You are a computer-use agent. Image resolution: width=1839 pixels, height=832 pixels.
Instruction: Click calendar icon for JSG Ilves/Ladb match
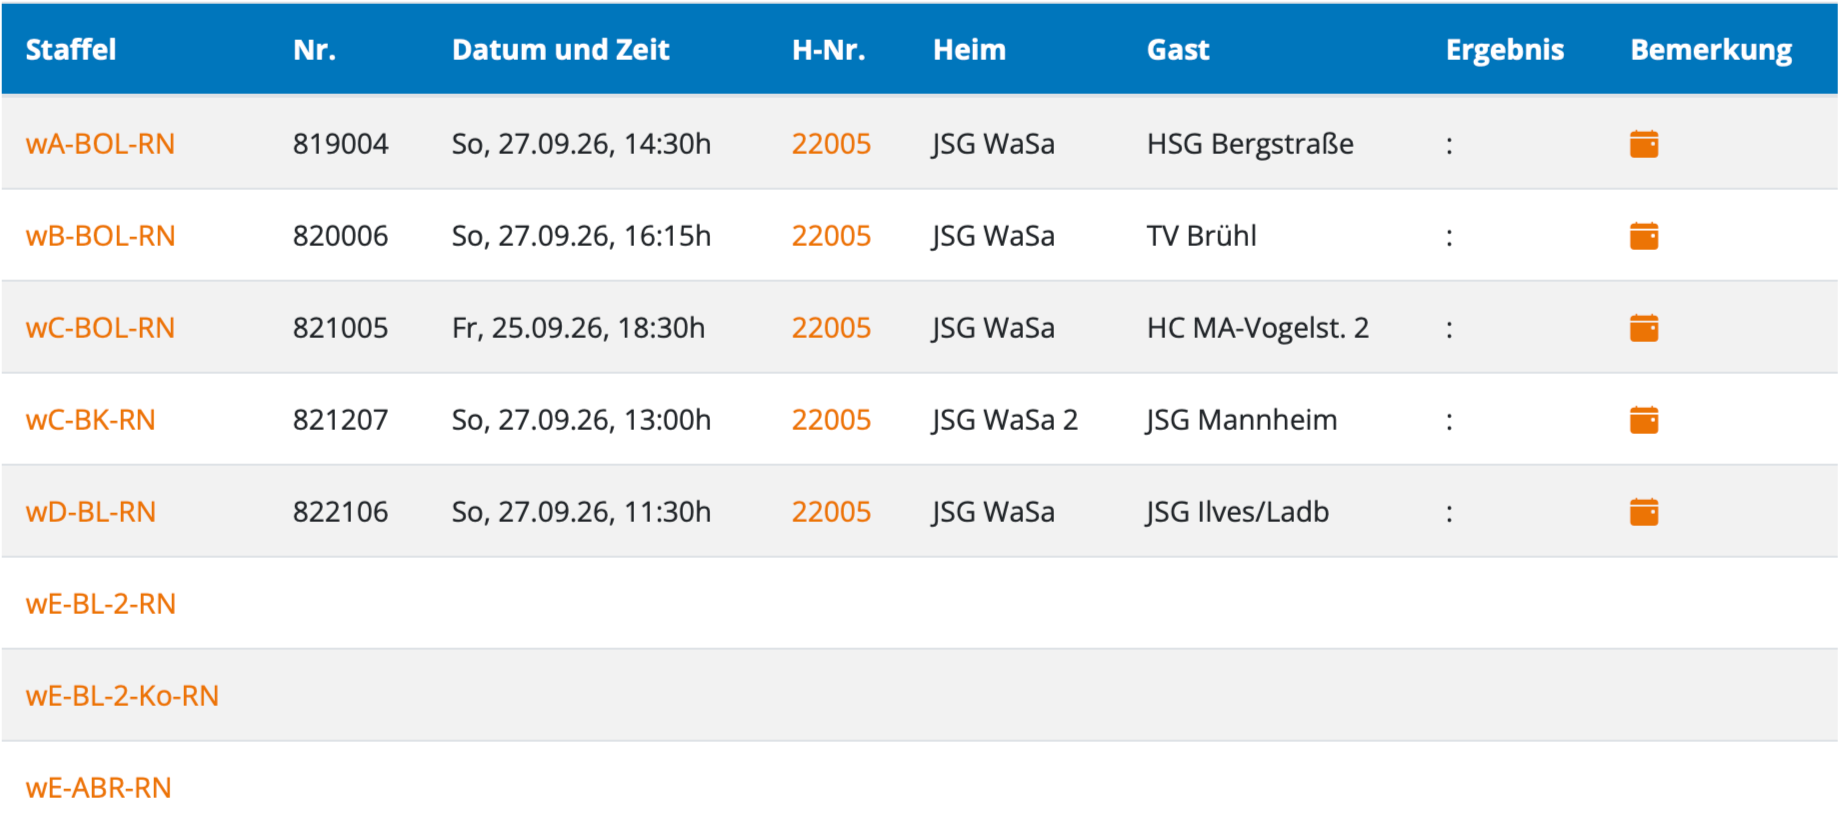(x=1643, y=512)
